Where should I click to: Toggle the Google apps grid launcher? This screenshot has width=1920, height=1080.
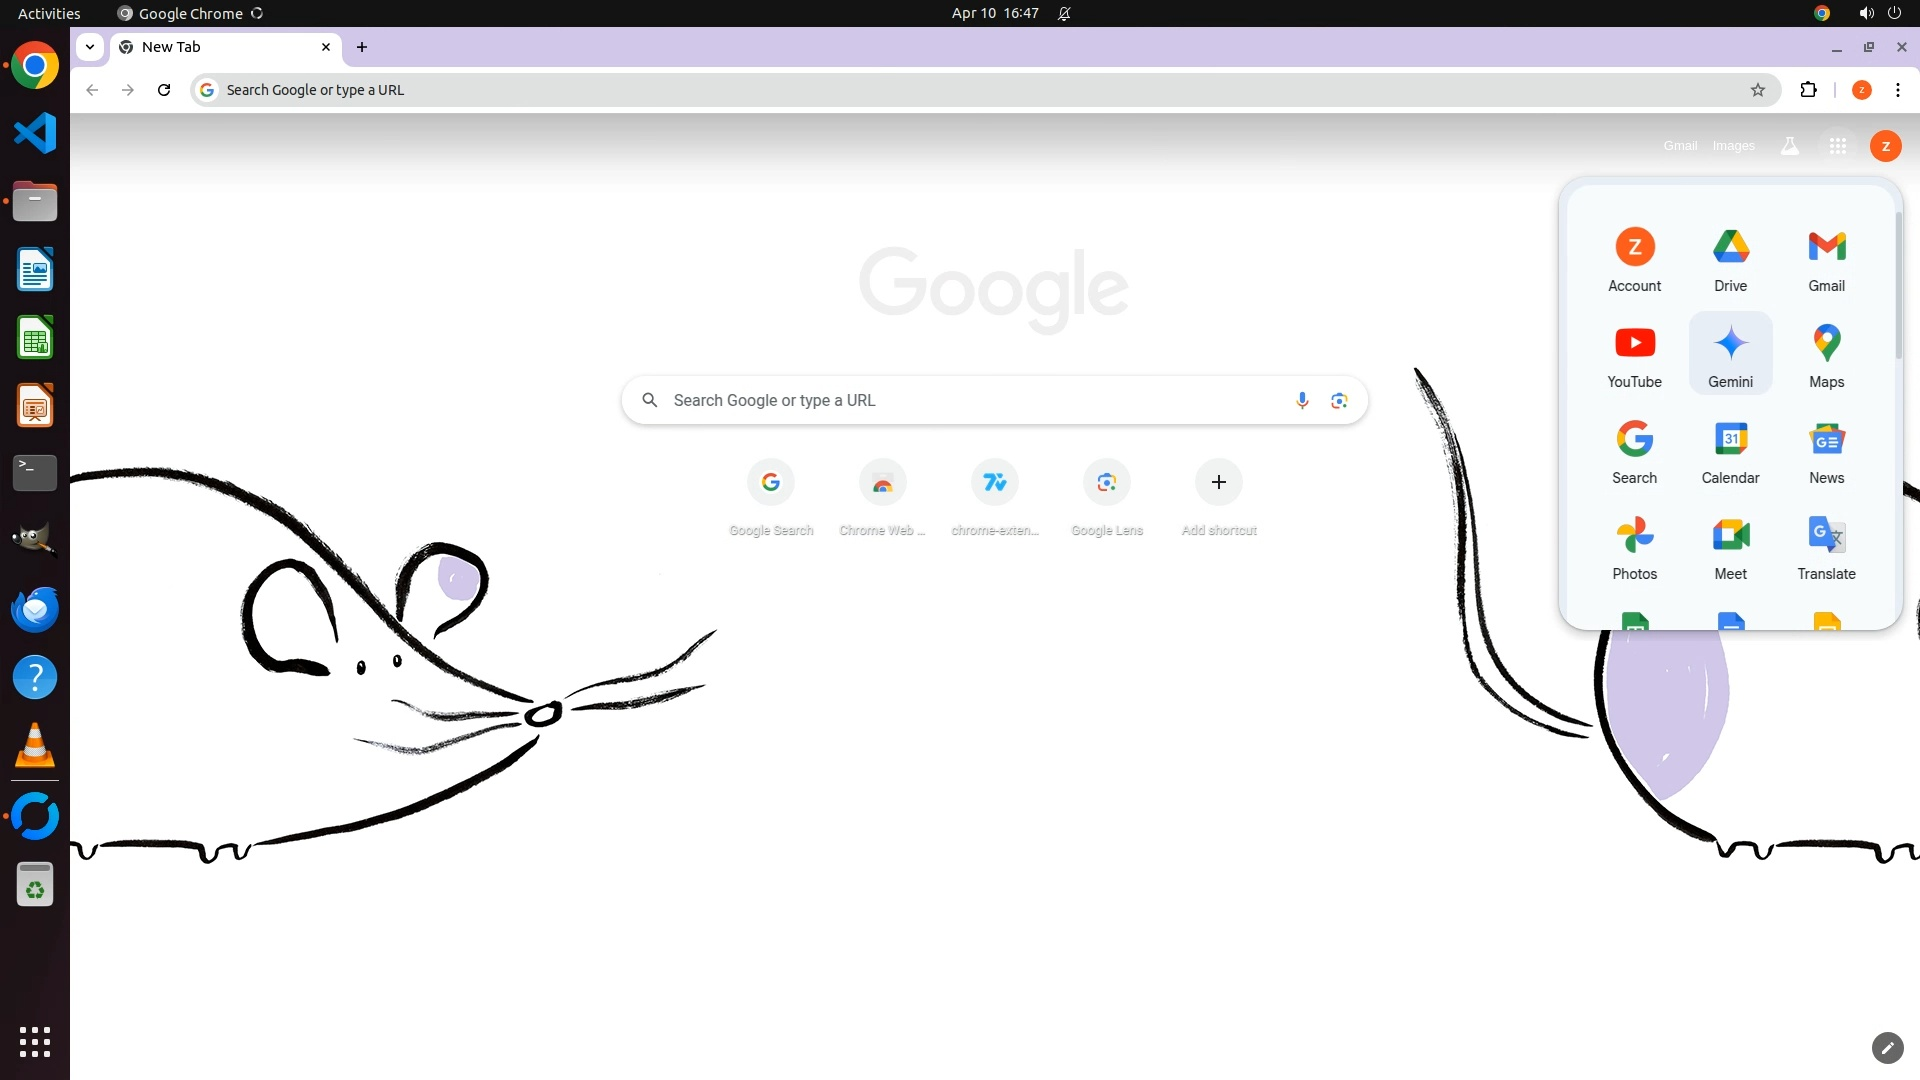(x=1837, y=146)
